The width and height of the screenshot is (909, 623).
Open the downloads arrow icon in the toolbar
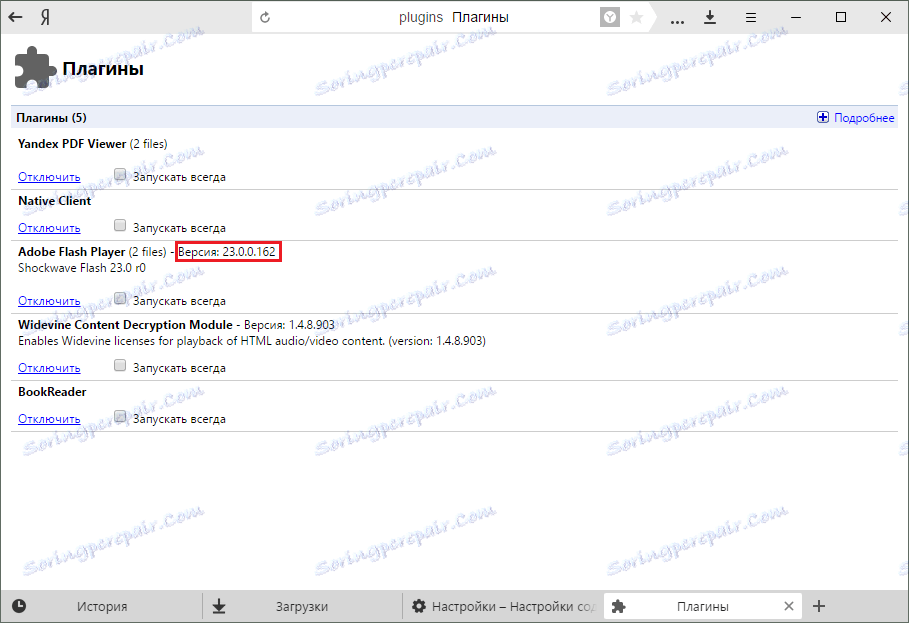coord(710,17)
